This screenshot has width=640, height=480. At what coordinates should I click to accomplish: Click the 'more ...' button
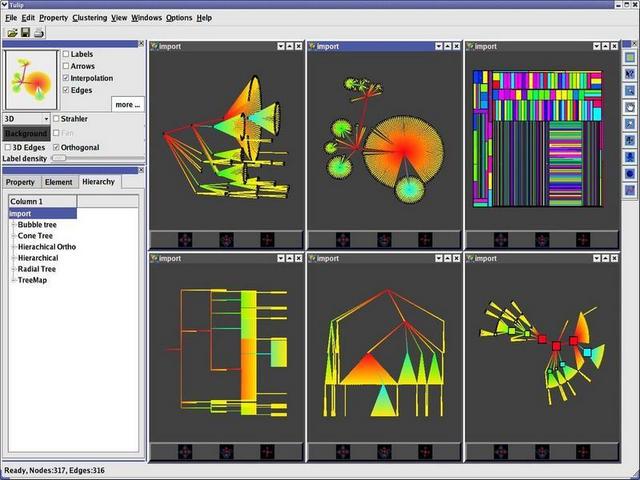tap(127, 104)
